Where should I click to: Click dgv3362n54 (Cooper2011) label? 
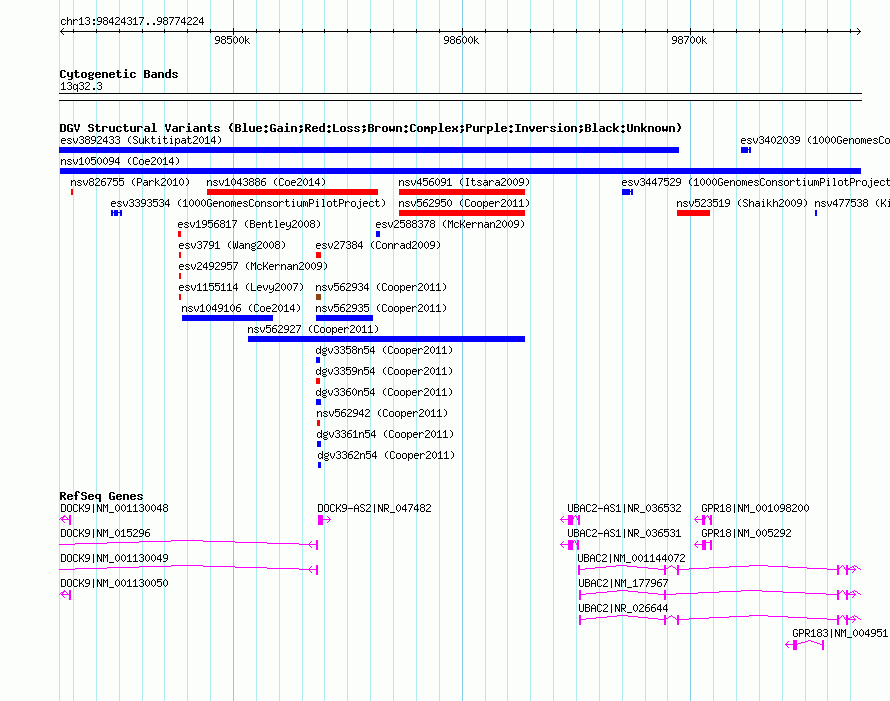[387, 455]
